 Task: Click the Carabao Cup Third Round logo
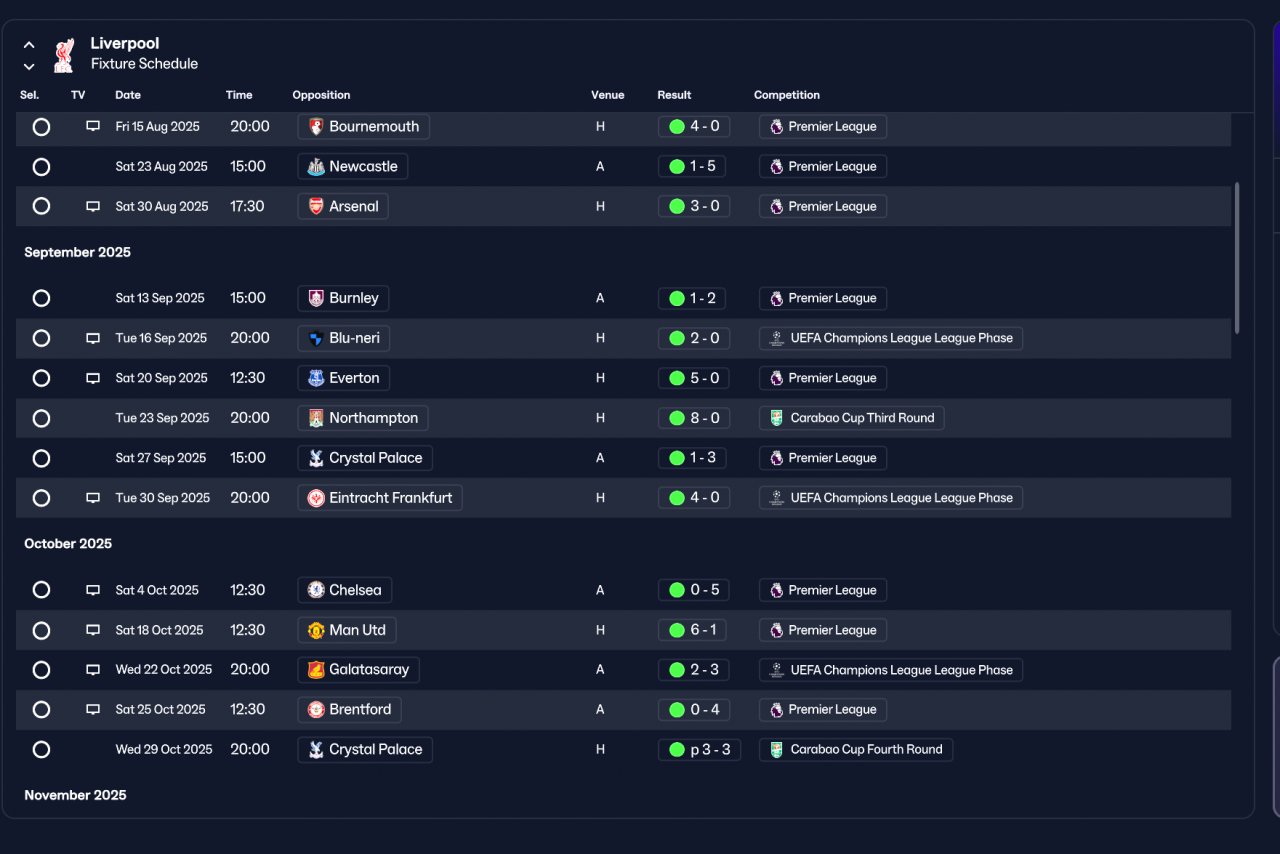tap(776, 418)
